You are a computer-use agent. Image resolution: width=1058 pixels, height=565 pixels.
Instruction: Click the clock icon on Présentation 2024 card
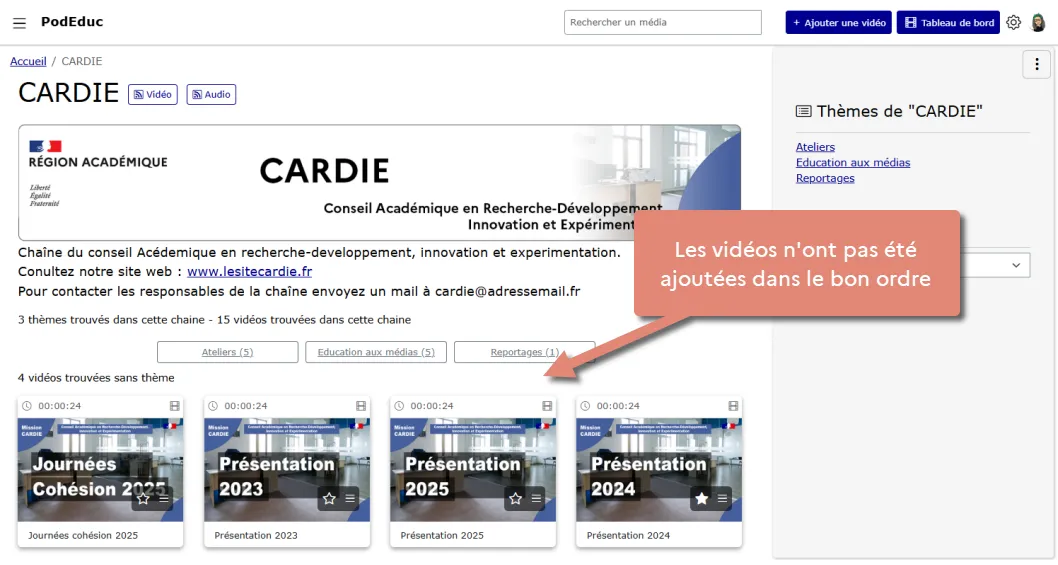pyautogui.click(x=586, y=406)
